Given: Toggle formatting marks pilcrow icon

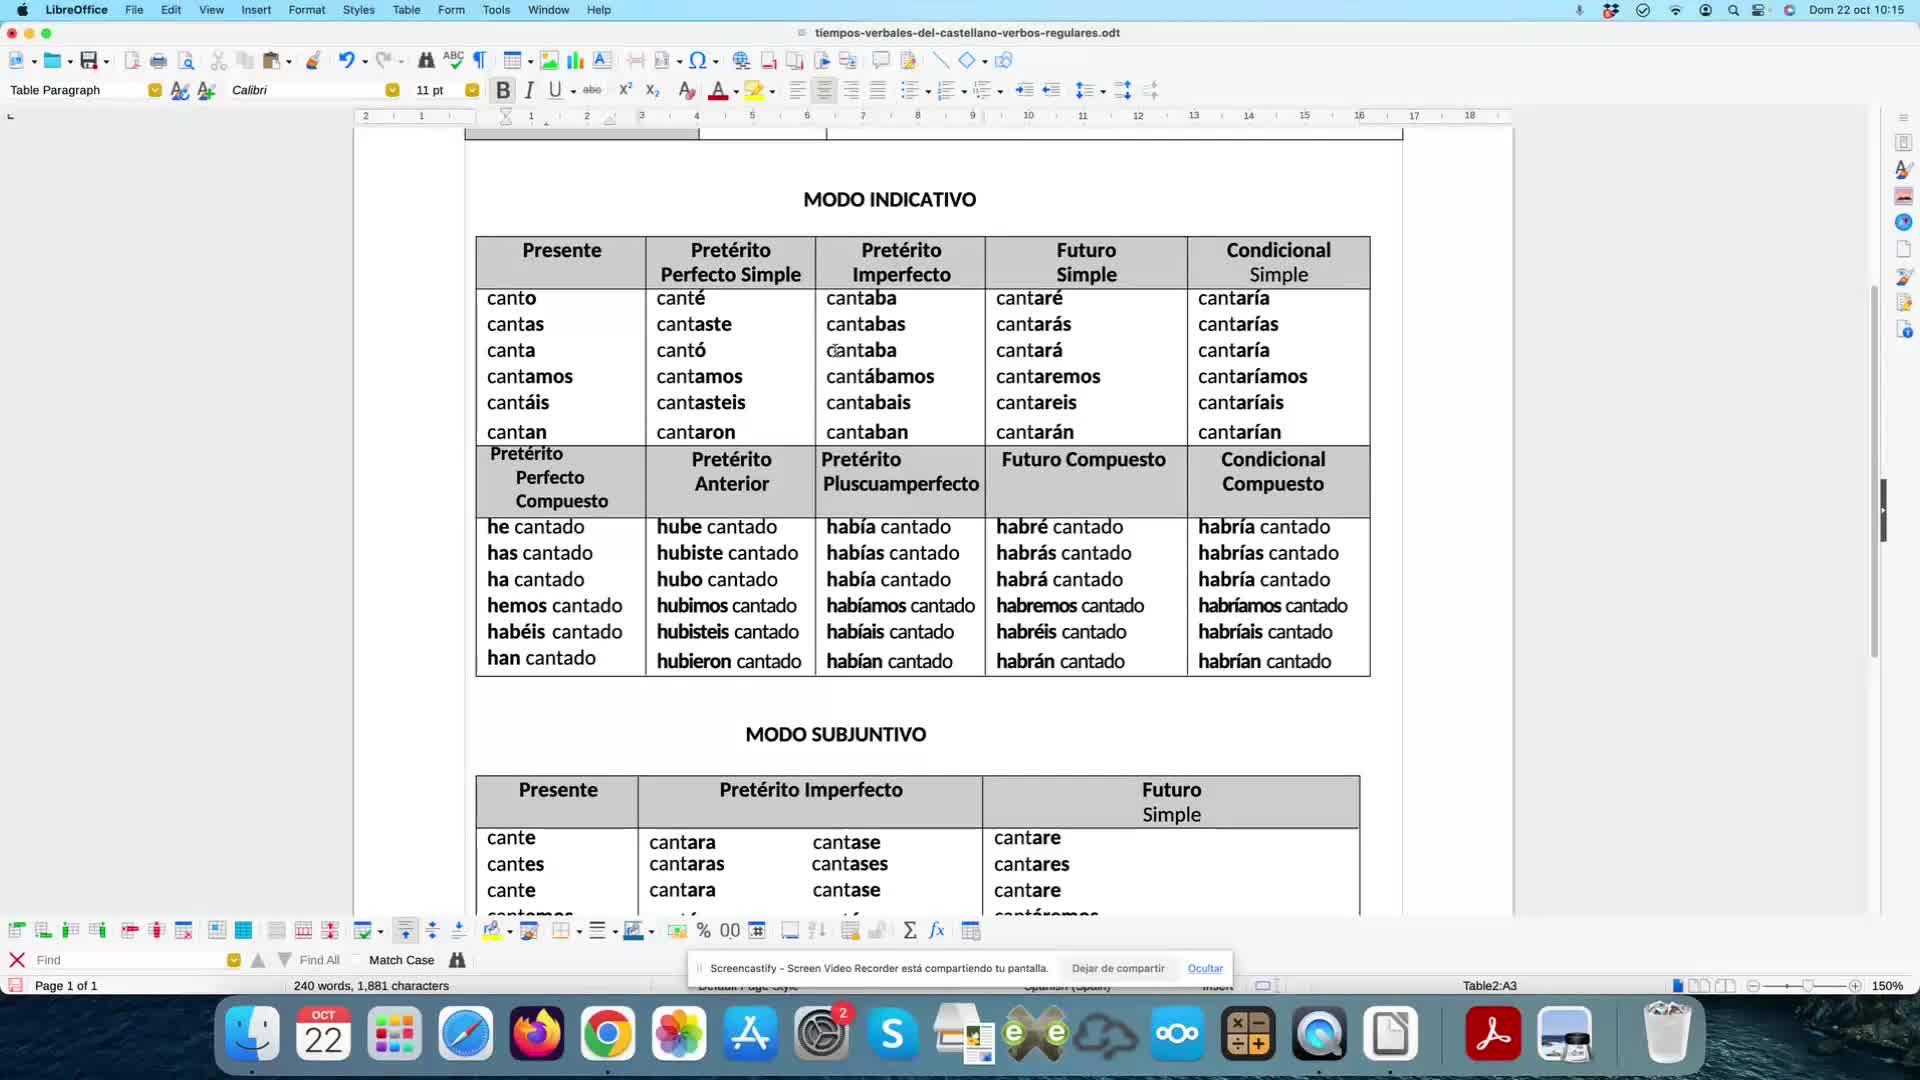Looking at the screenshot, I should point(480,61).
